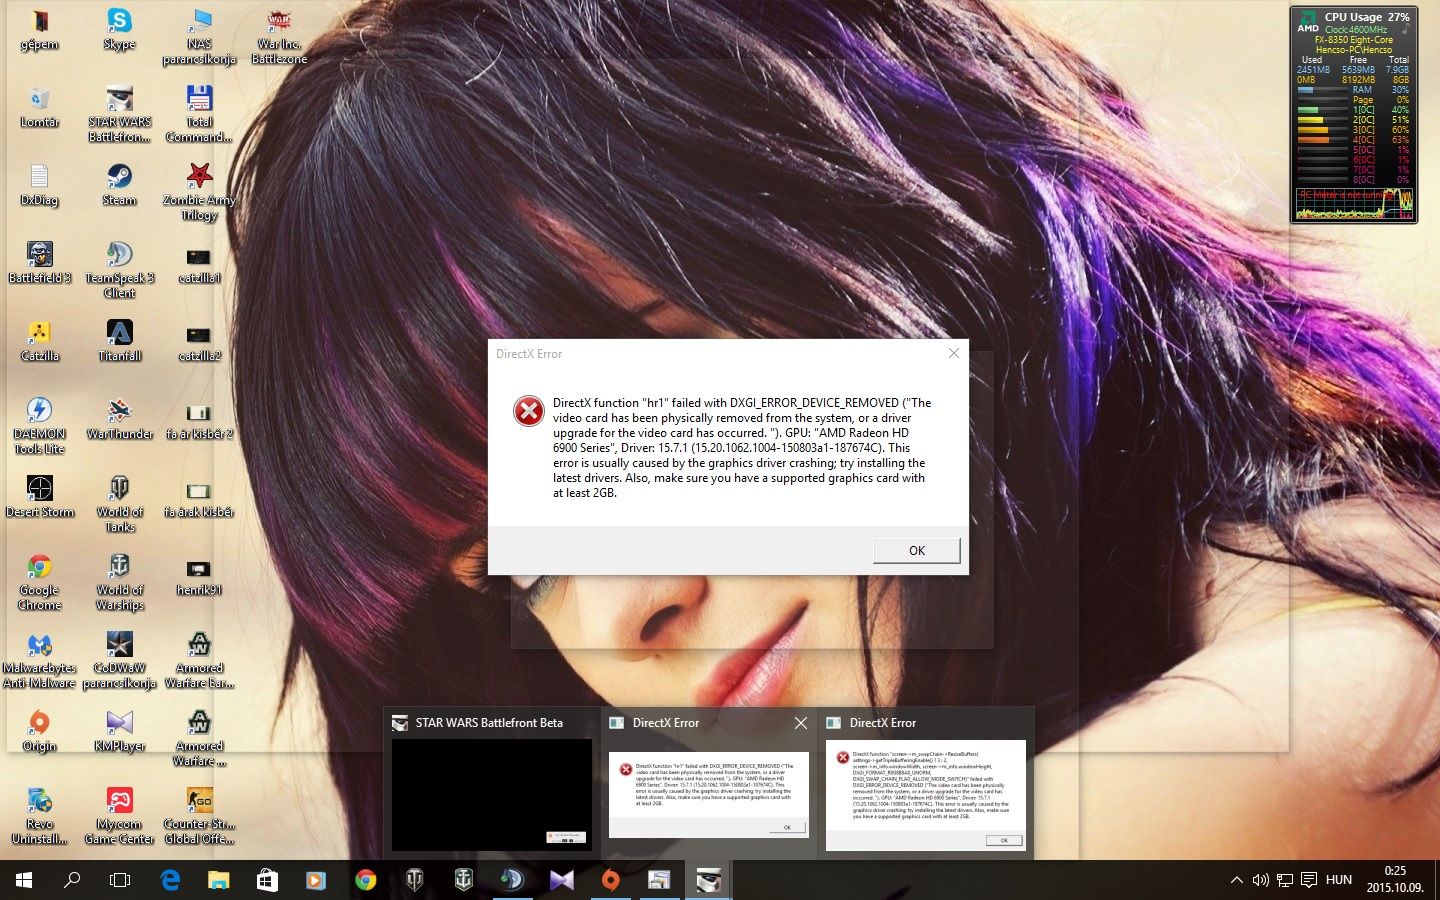Launch My.com Game Center shortcut
This screenshot has height=900, width=1440.
[x=119, y=816]
